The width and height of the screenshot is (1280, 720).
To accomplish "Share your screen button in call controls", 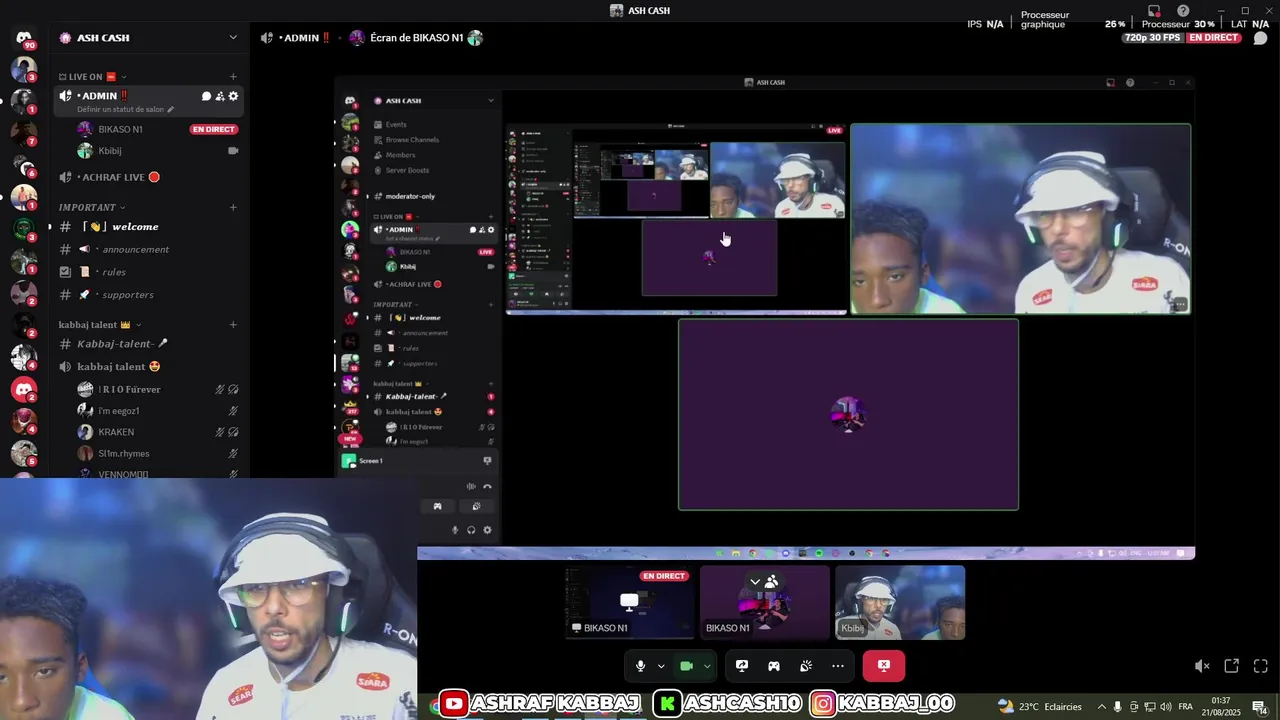I will pyautogui.click(x=742, y=666).
